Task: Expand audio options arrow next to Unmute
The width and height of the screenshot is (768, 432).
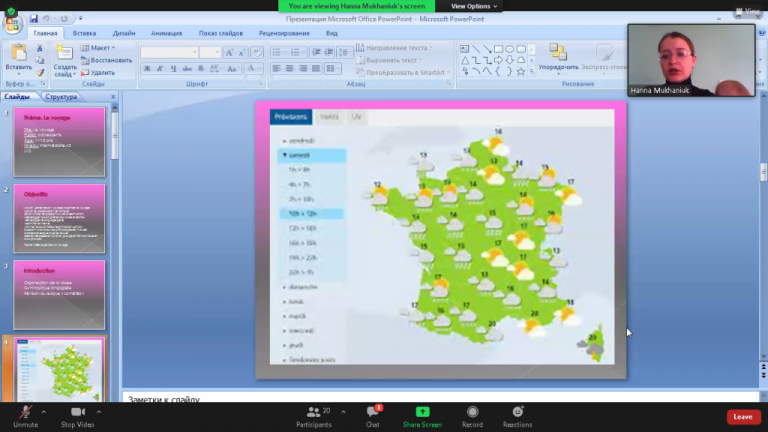Action: 44,412
